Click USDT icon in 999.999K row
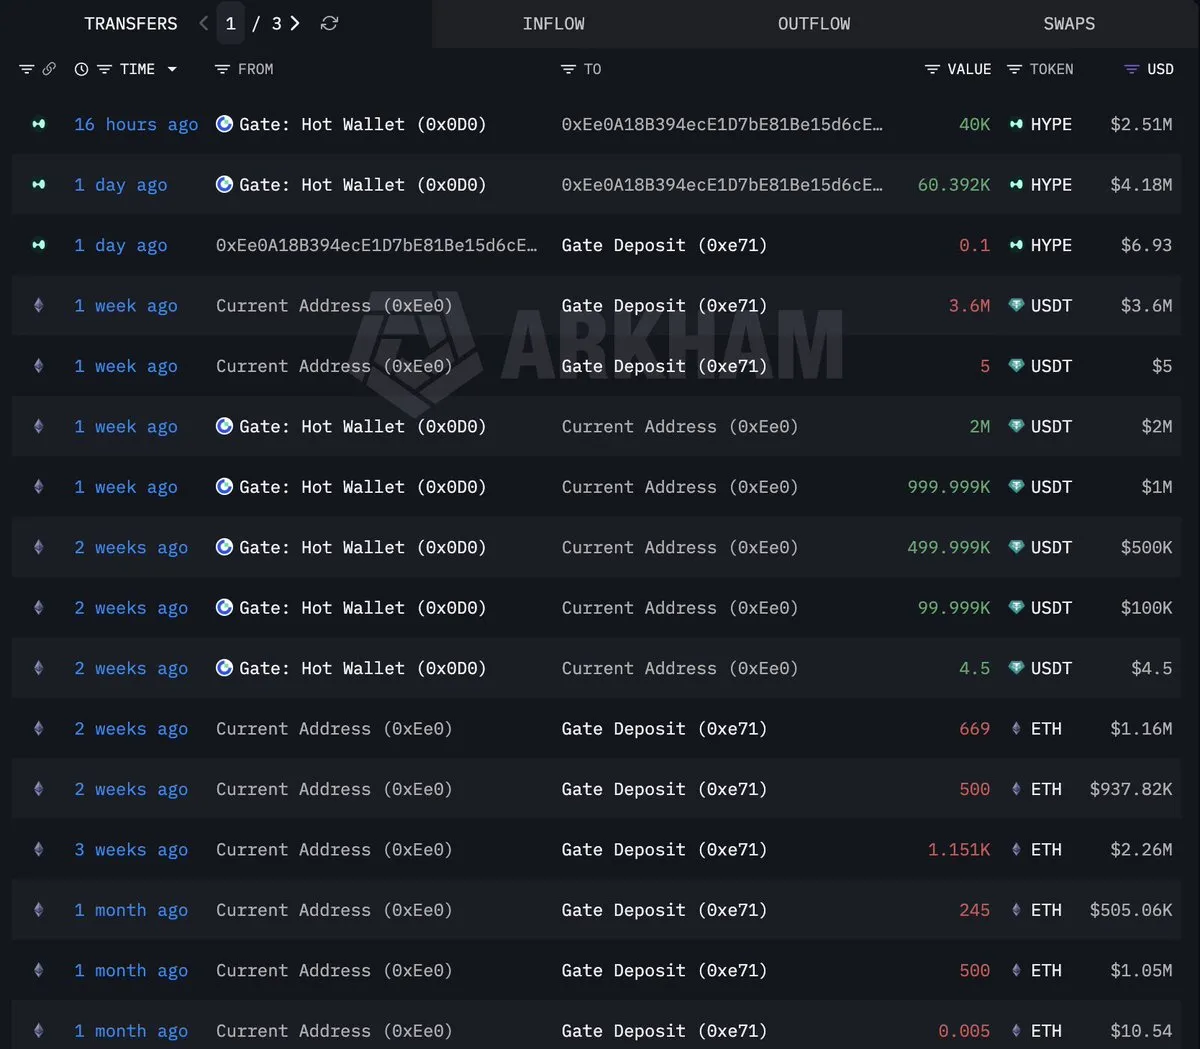The image size is (1200, 1049). [1016, 487]
